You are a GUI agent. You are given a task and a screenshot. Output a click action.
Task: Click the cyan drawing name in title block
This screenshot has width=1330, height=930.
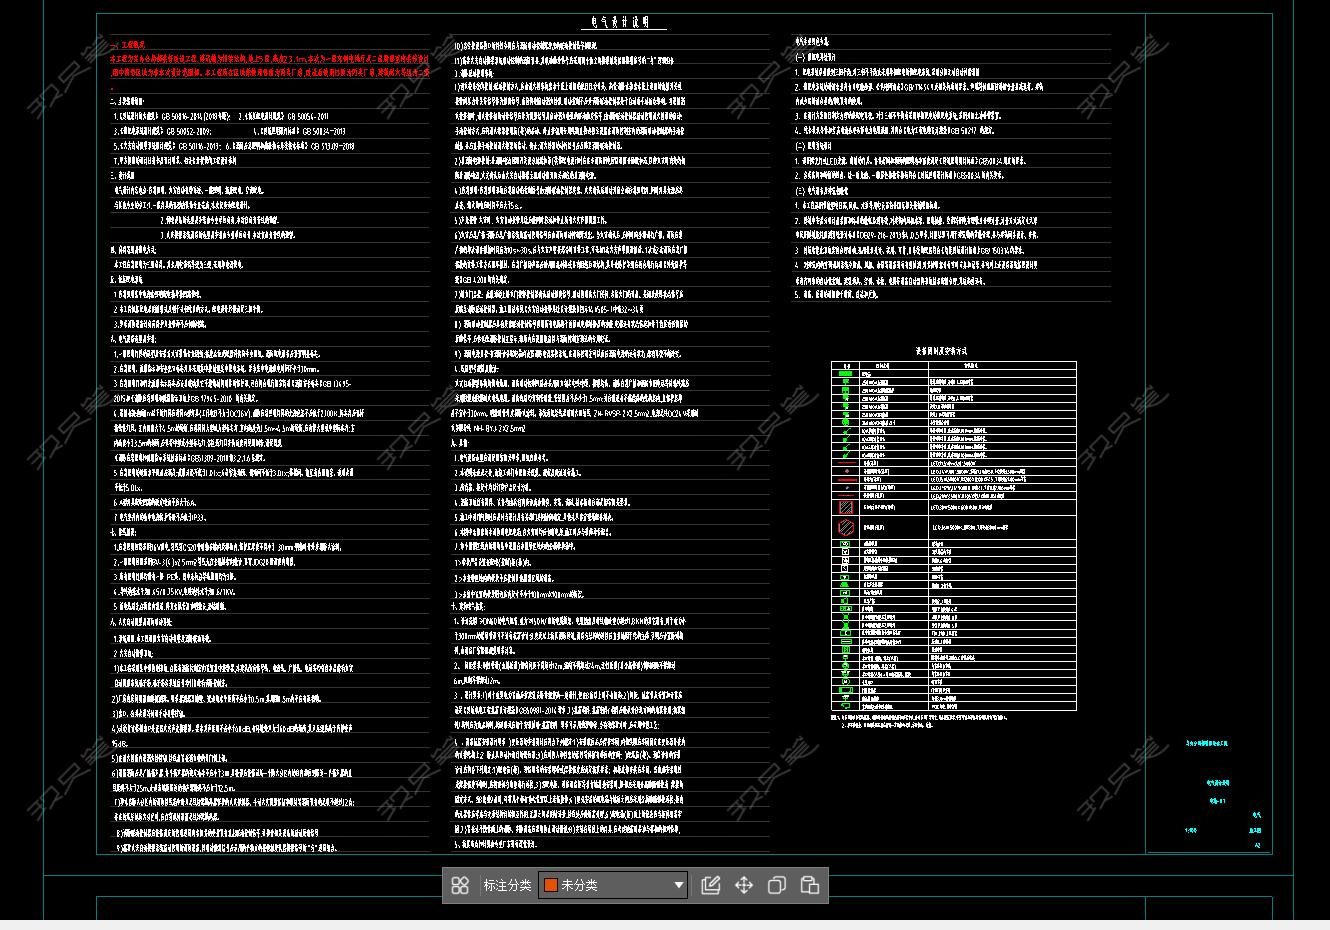point(1217,783)
